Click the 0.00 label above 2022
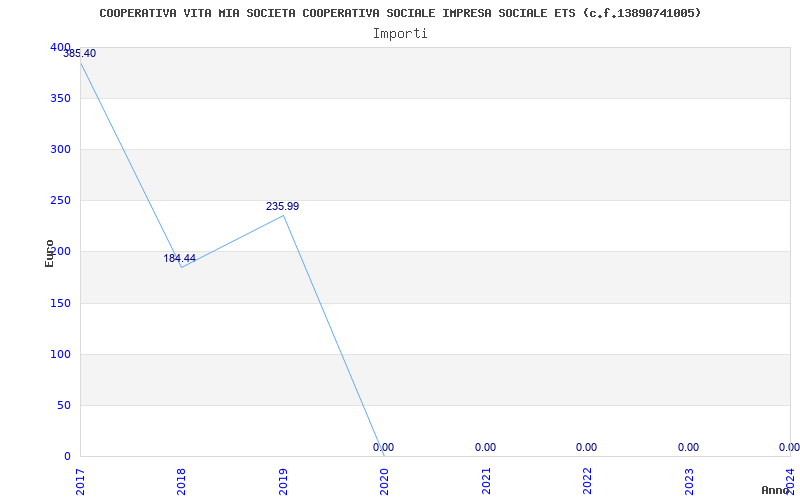 (586, 447)
